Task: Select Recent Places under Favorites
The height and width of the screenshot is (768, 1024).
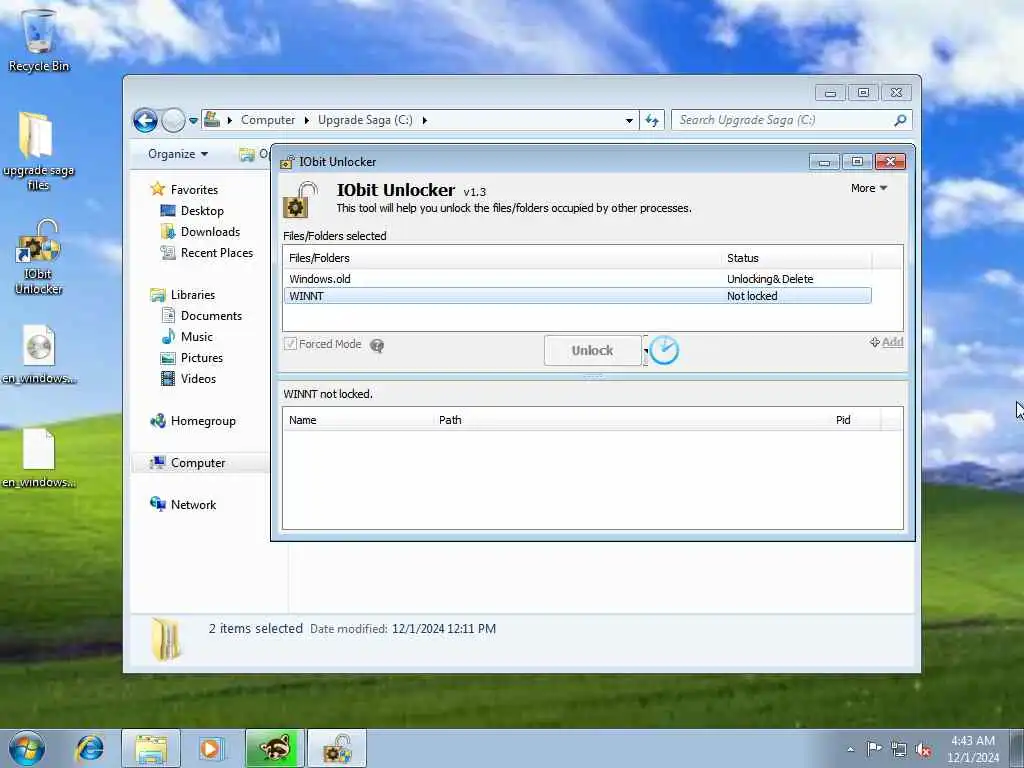Action: (217, 253)
